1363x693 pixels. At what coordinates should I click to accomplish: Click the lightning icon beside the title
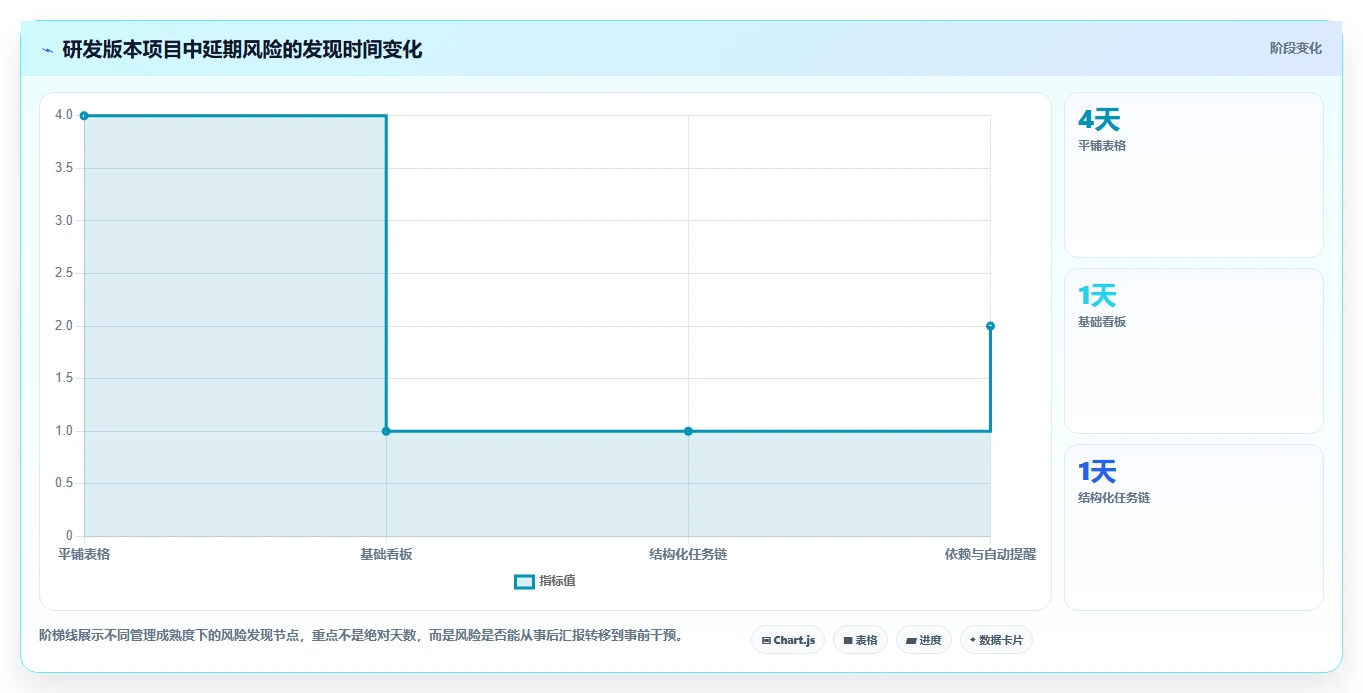47,50
